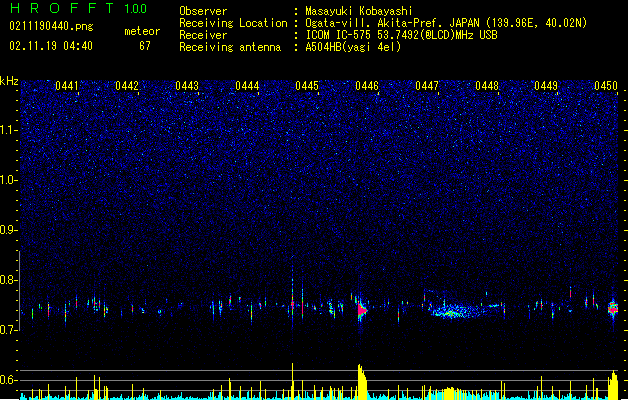Click the Receiving Location value text
The image size is (629, 400).
tap(446, 23)
